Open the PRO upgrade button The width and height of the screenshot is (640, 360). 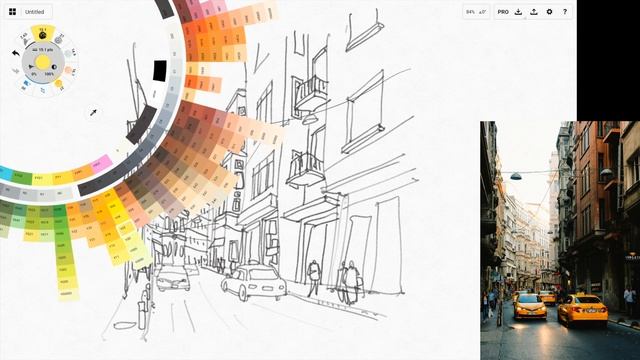(x=503, y=12)
